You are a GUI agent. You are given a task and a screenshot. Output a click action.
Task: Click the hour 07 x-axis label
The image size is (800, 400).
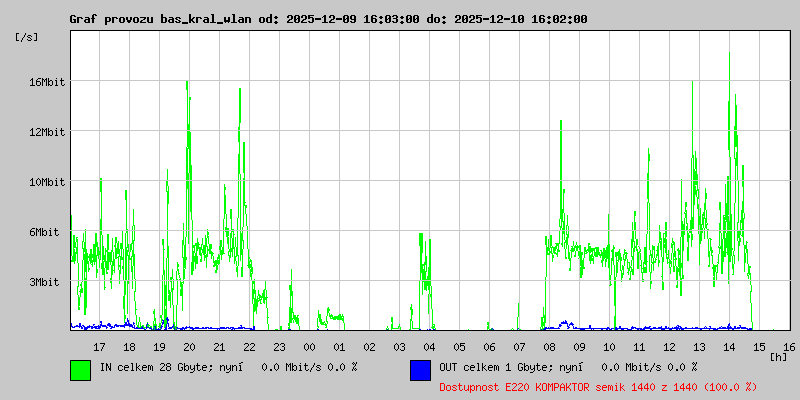[x=519, y=347]
